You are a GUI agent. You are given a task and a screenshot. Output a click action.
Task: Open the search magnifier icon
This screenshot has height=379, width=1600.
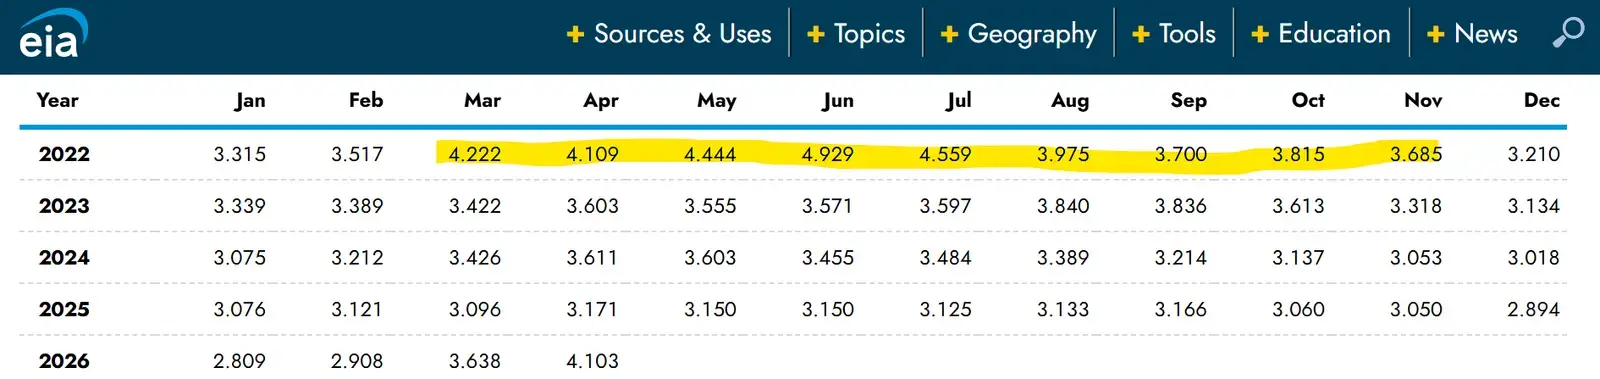coord(1567,33)
